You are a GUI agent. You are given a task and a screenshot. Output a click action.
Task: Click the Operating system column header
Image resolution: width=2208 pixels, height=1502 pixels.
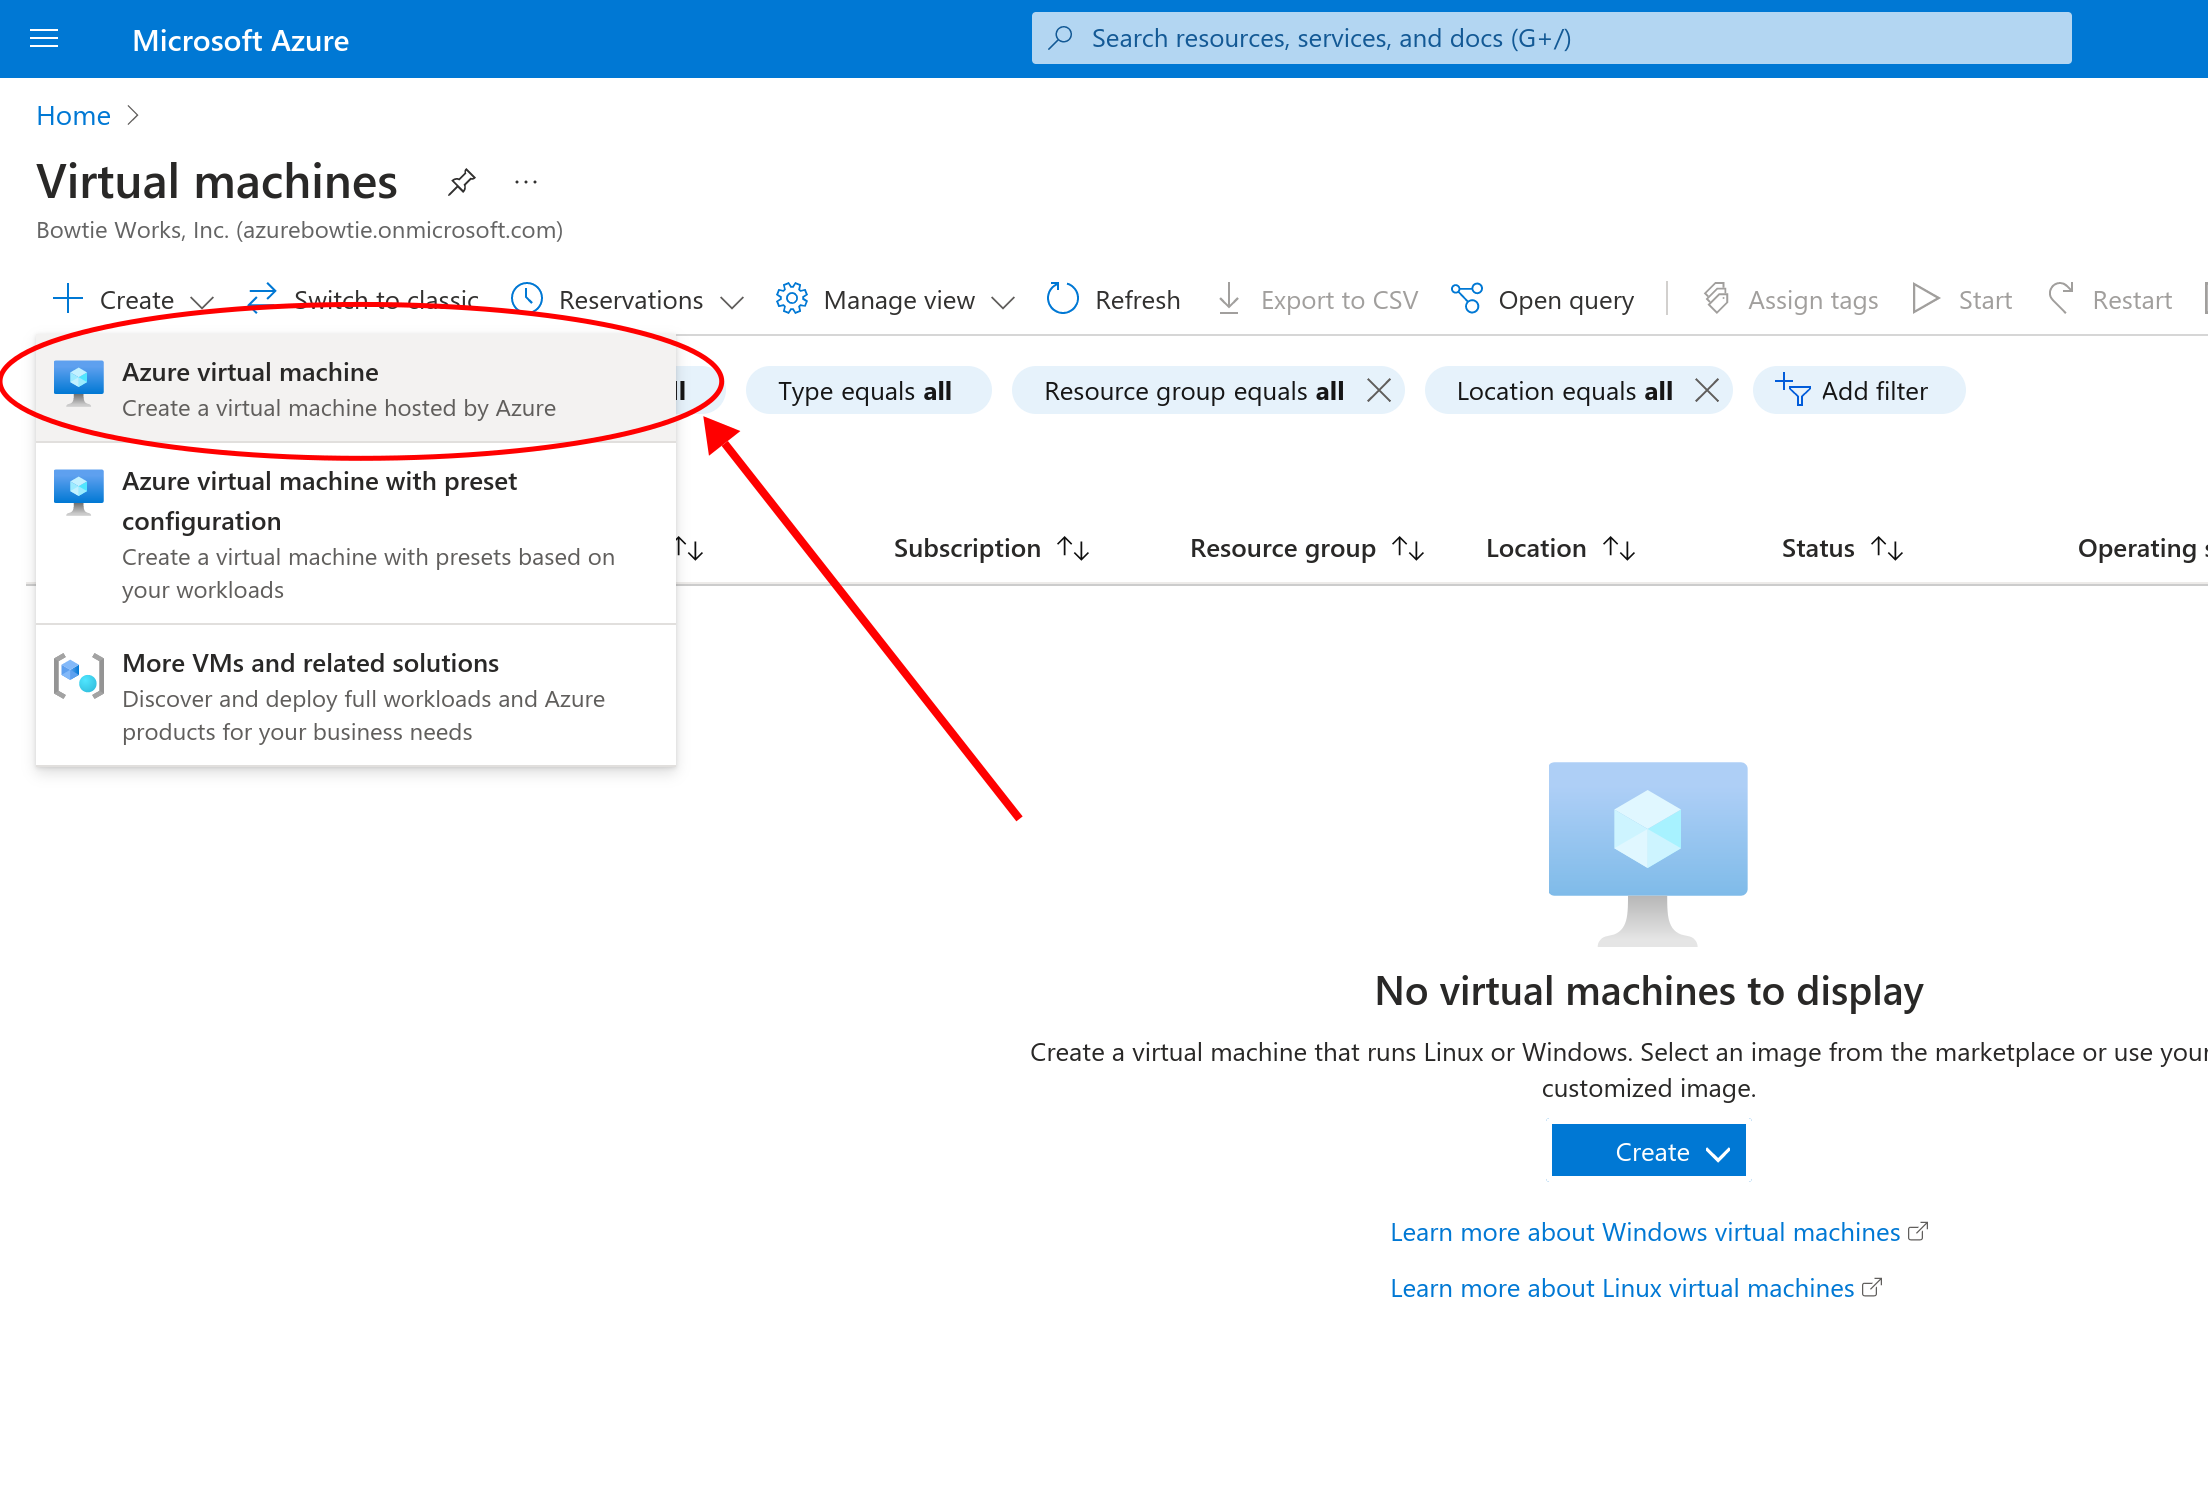pos(2141,548)
